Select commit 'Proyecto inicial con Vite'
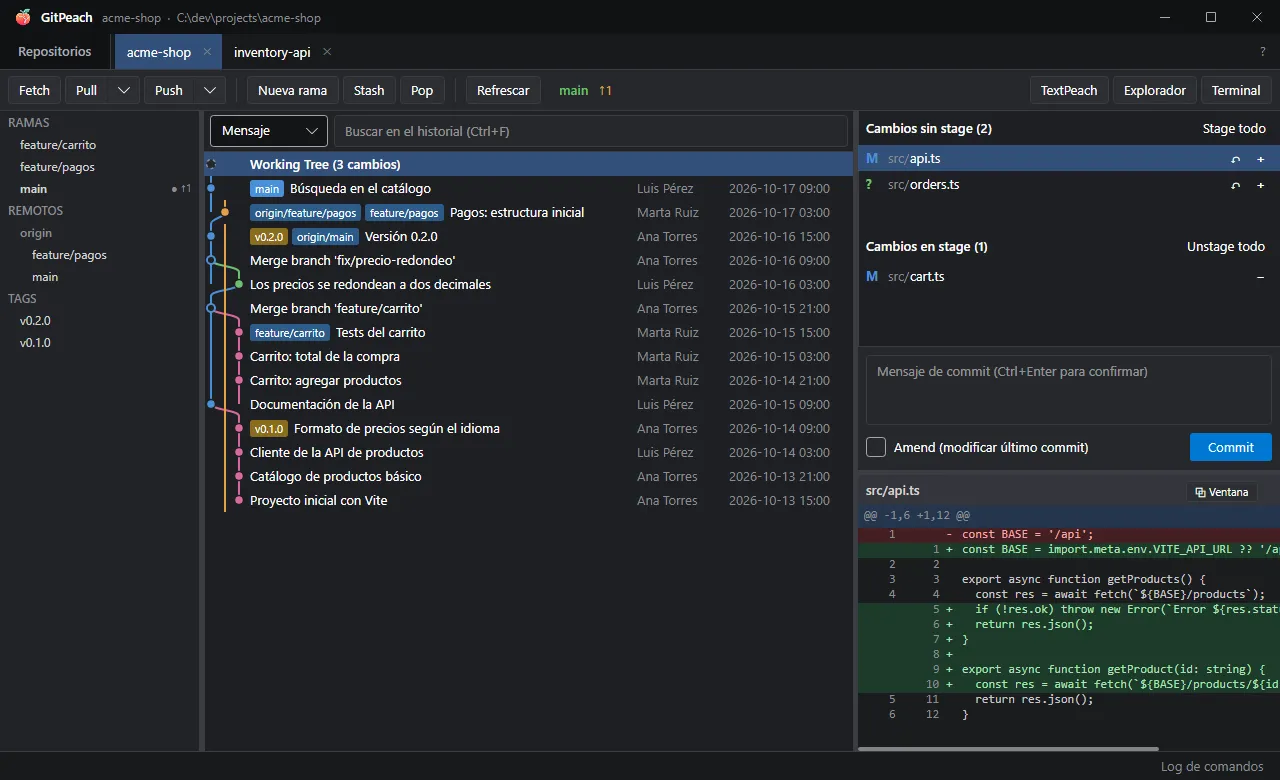1280x780 pixels. 529,500
